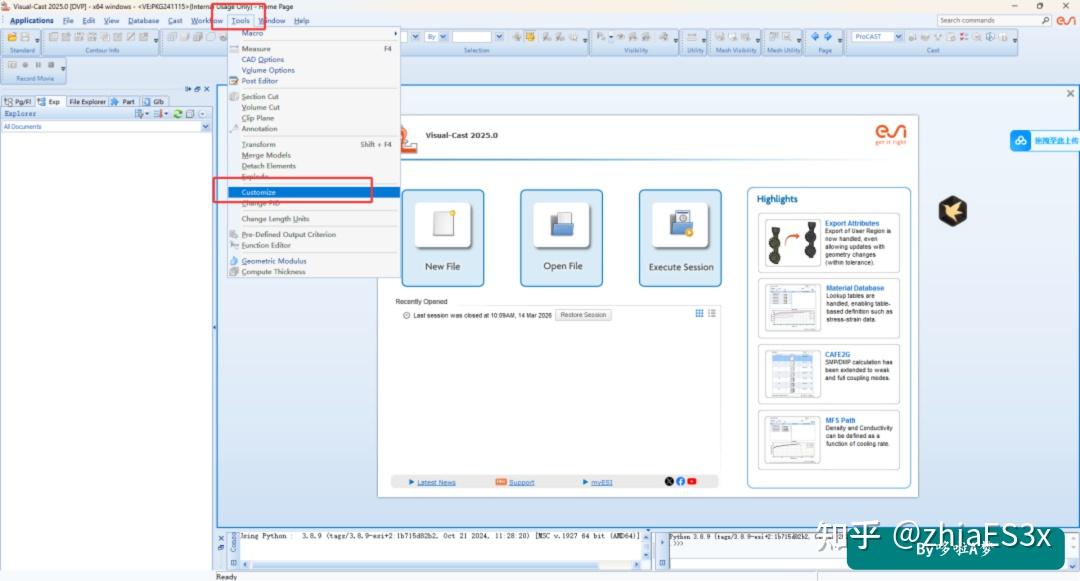Click the Post Editor icon in menu
This screenshot has height=581, width=1080.
[x=234, y=81]
